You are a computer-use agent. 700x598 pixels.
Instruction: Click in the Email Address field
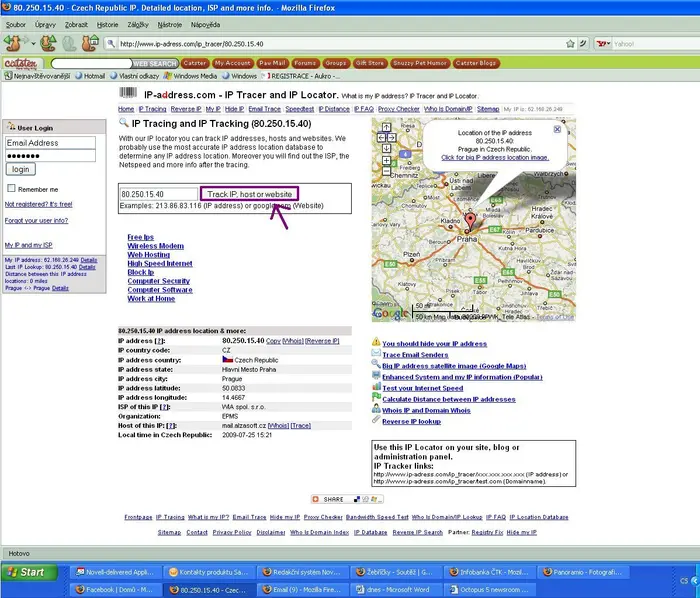point(50,143)
